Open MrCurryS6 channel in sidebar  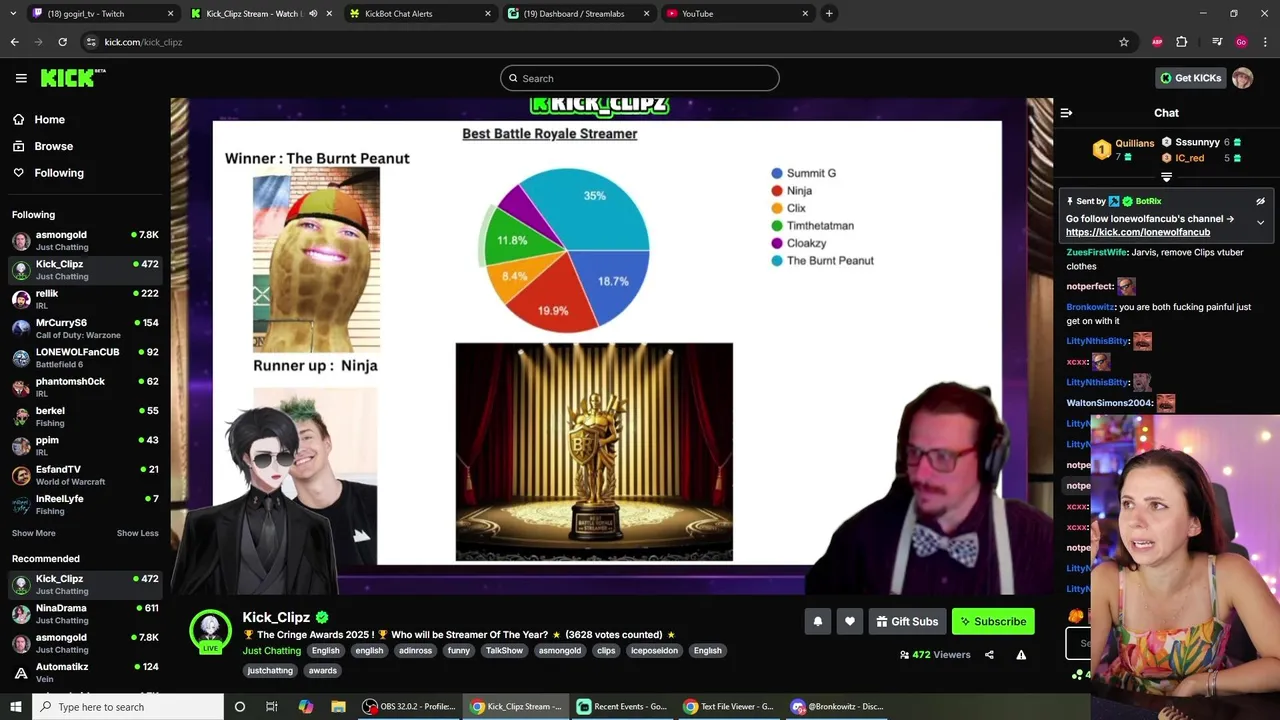tap(85, 328)
